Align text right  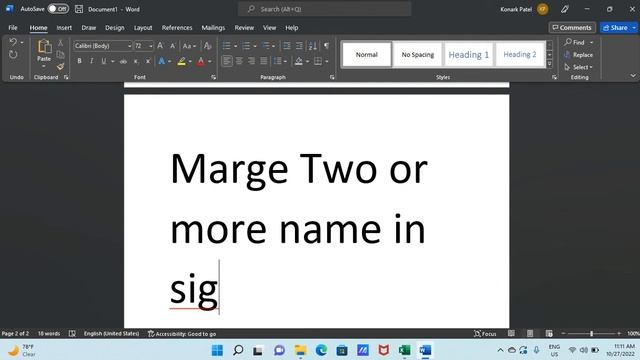pos(251,61)
